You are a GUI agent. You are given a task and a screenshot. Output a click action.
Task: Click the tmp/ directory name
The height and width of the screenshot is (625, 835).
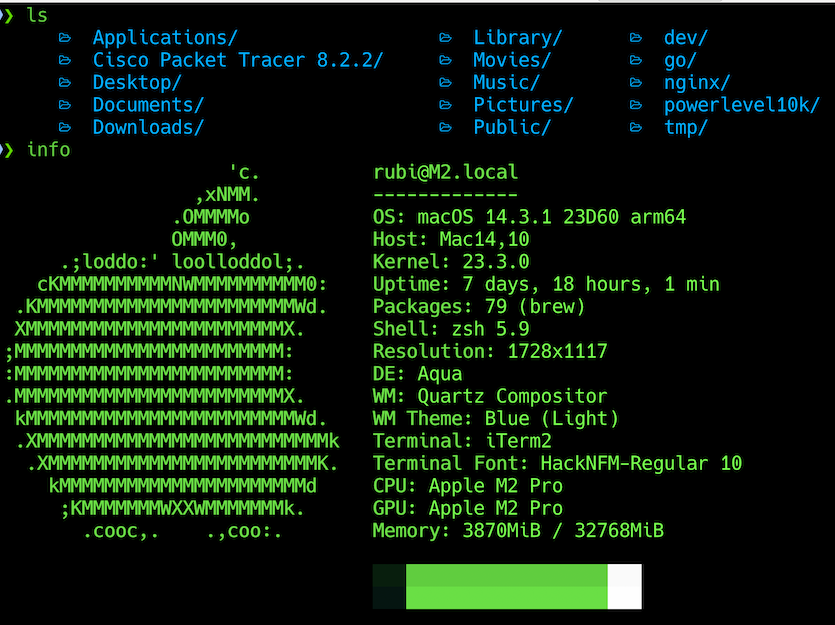pyautogui.click(x=686, y=127)
